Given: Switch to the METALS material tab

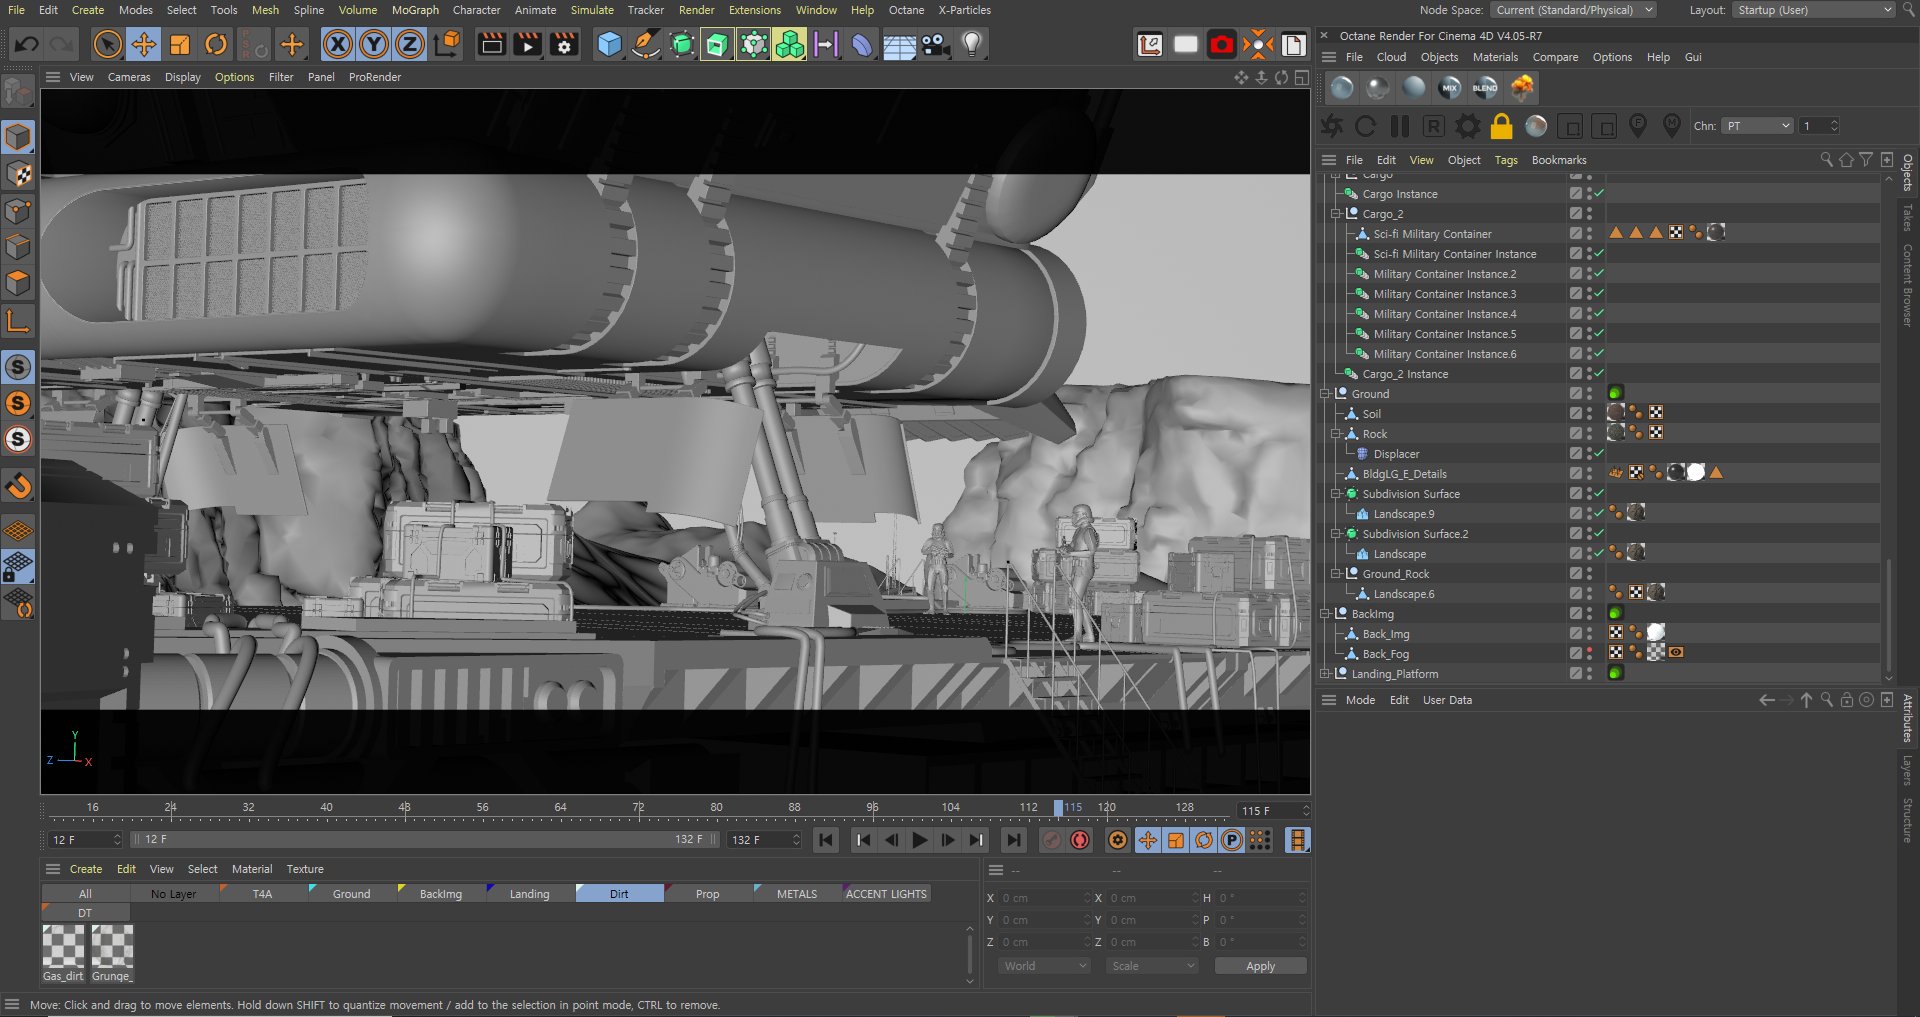Looking at the screenshot, I should 796,894.
